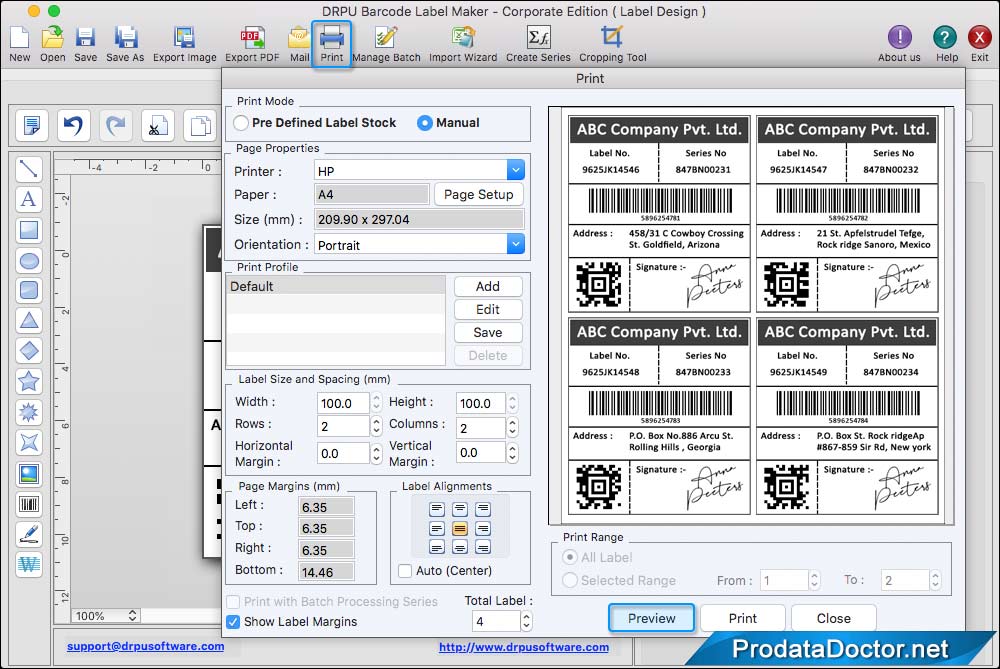Select the top-right label alignment option
1000x669 pixels.
(x=483, y=509)
